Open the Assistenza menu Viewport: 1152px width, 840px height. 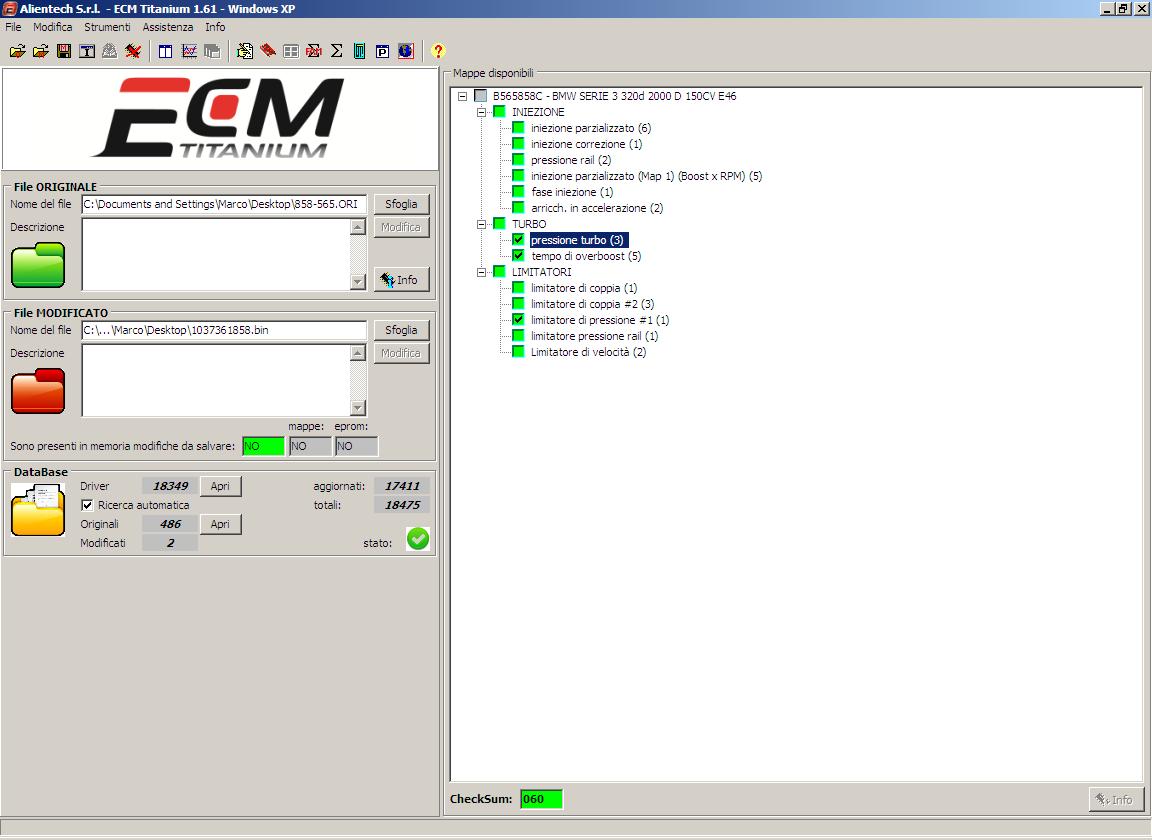coord(168,26)
